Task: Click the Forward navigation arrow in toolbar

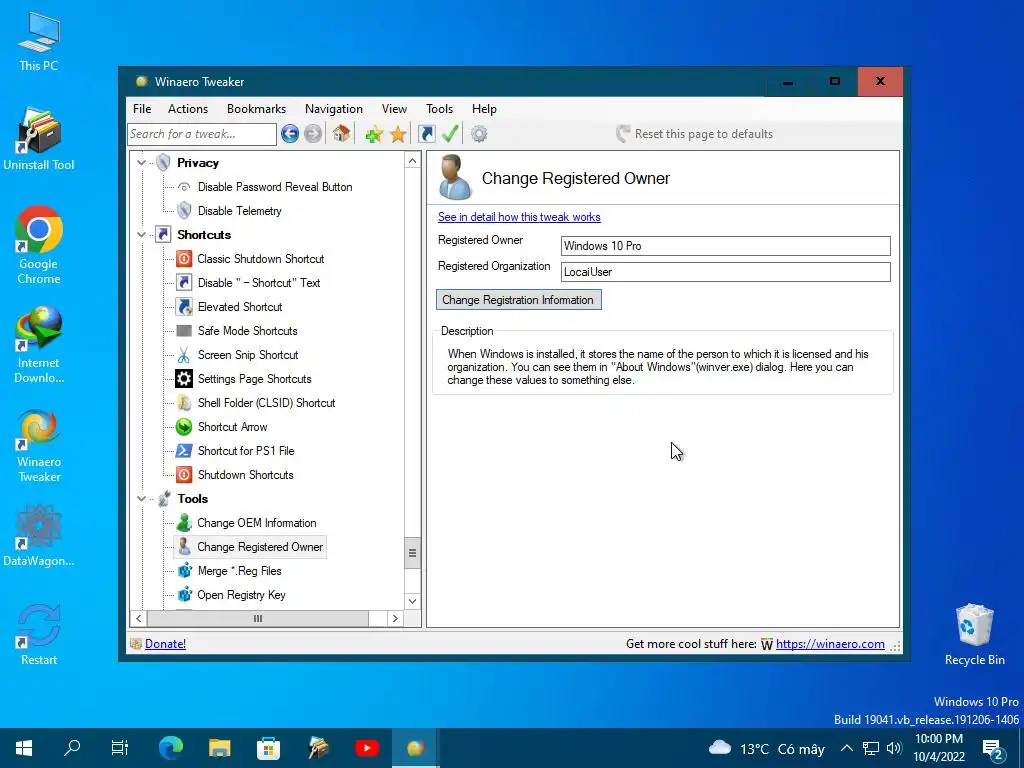Action: pos(313,134)
